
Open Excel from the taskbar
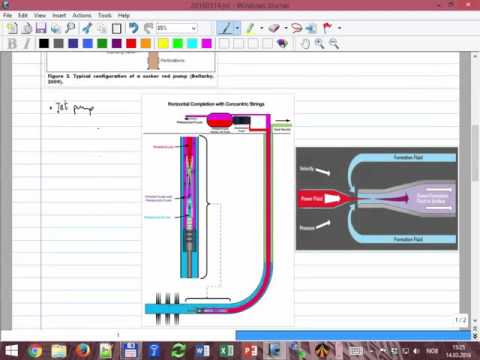(226, 351)
